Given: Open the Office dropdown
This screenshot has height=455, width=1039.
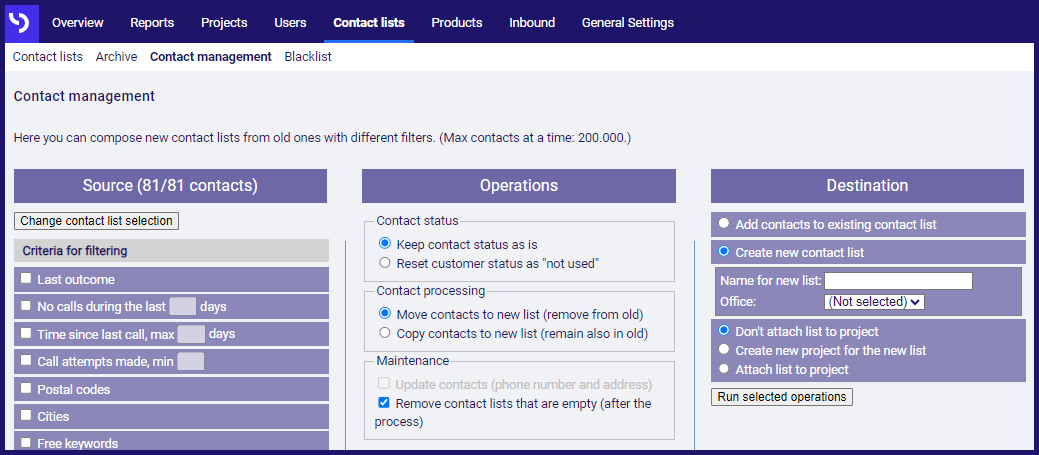Looking at the screenshot, I should 874,301.
